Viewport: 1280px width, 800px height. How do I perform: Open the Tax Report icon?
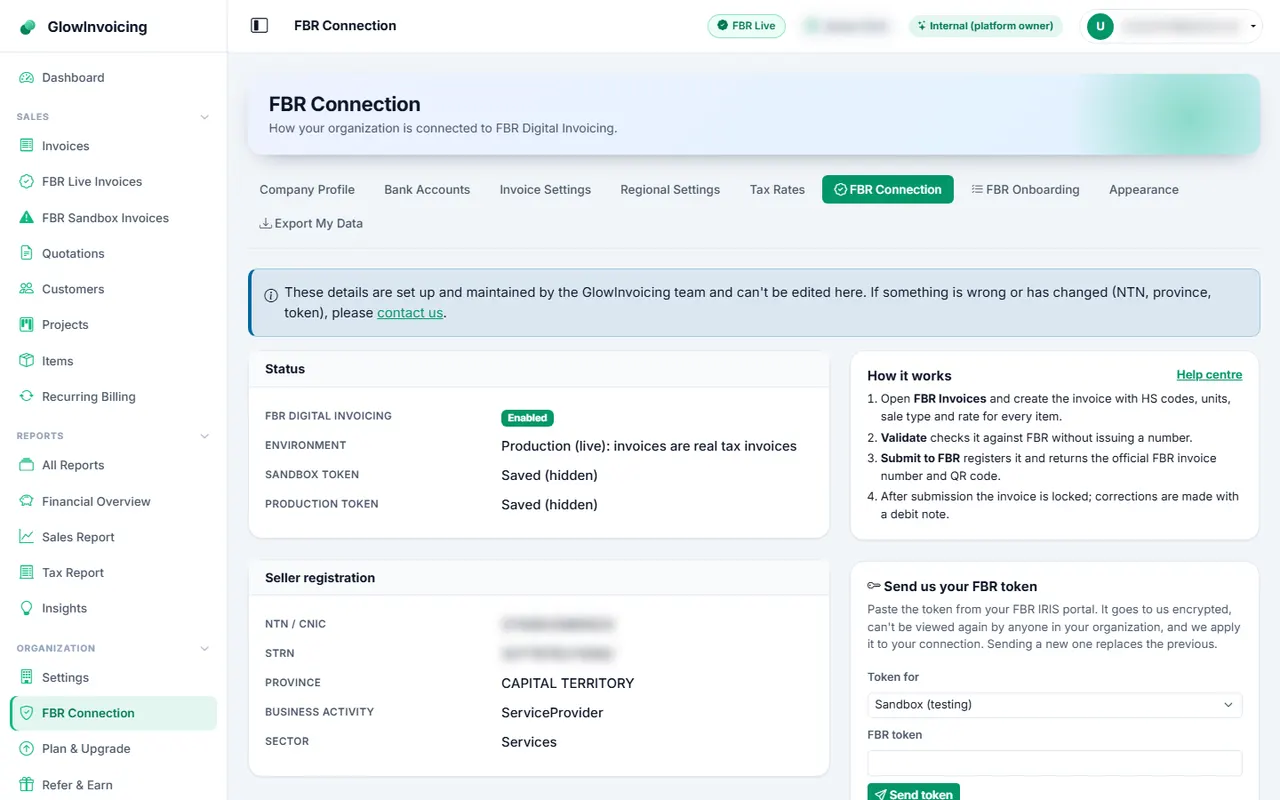click(27, 573)
